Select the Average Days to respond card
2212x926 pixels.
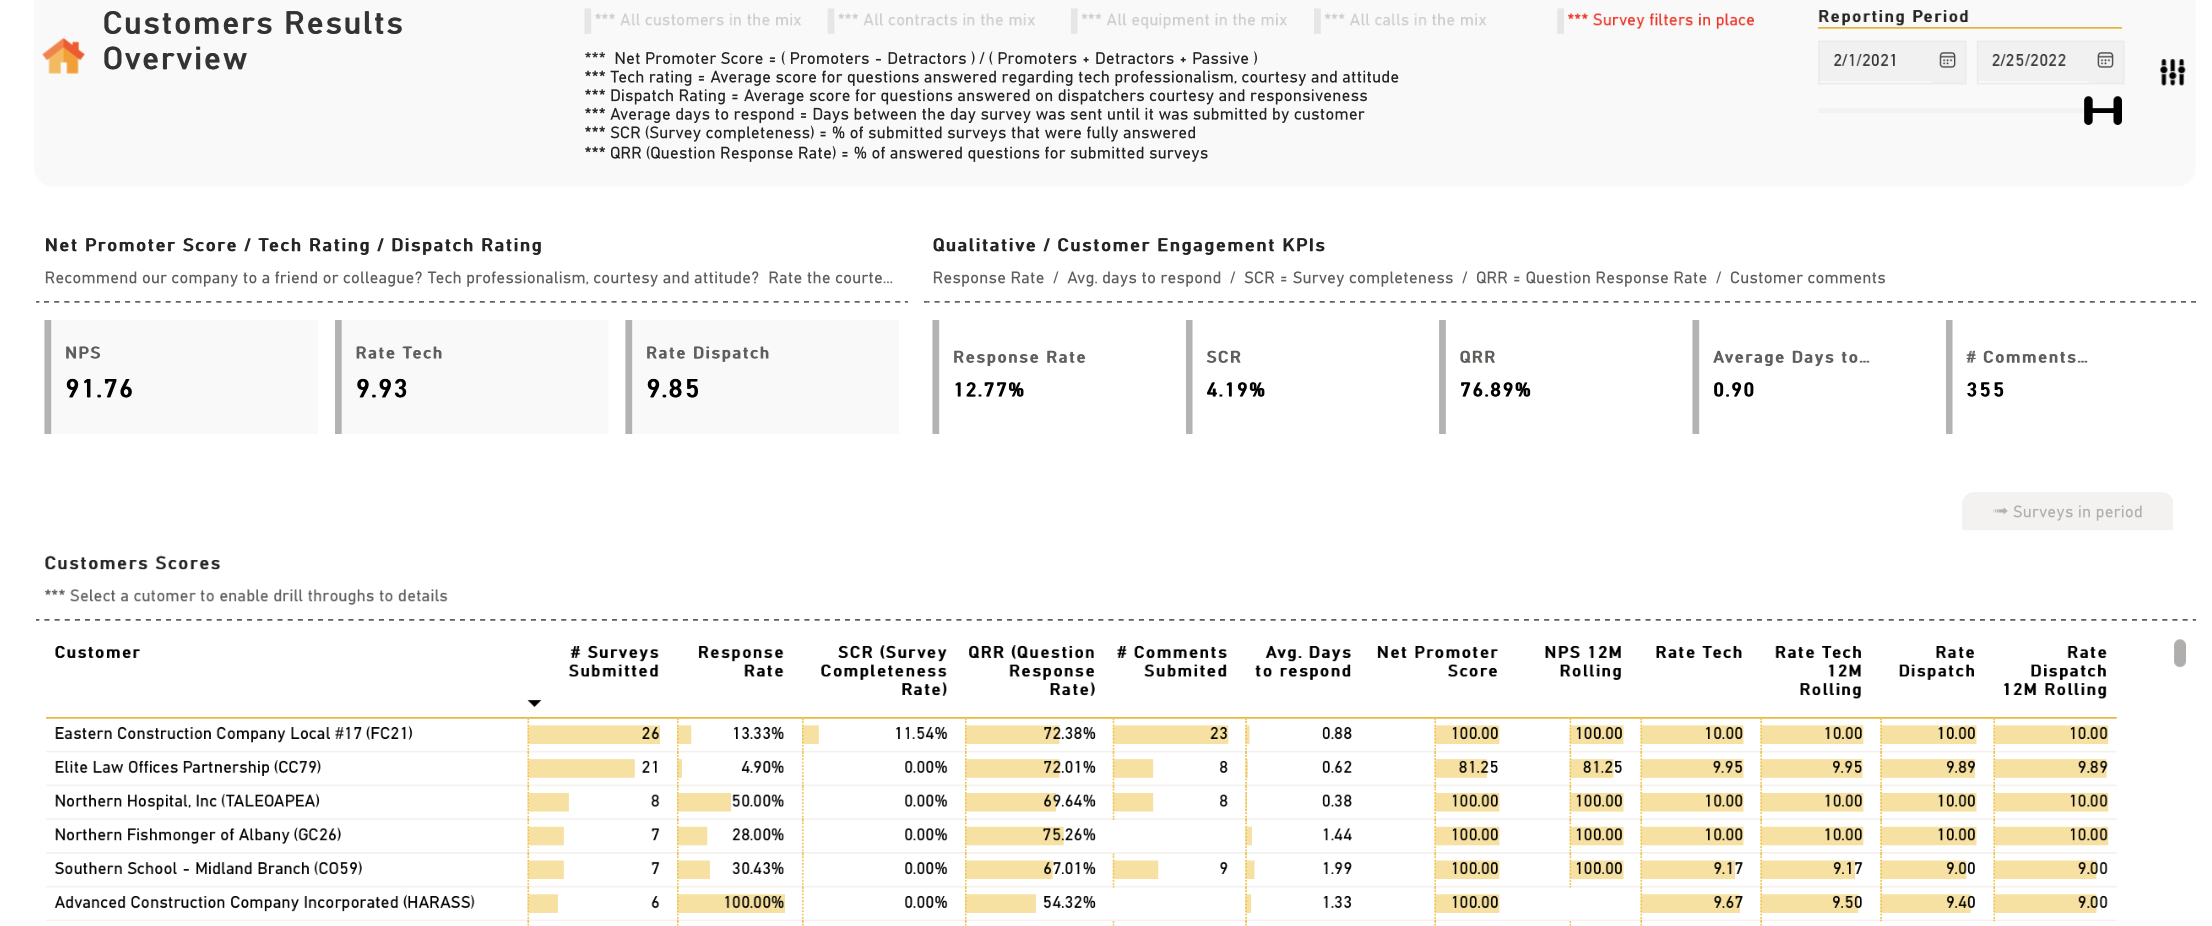click(x=1813, y=377)
